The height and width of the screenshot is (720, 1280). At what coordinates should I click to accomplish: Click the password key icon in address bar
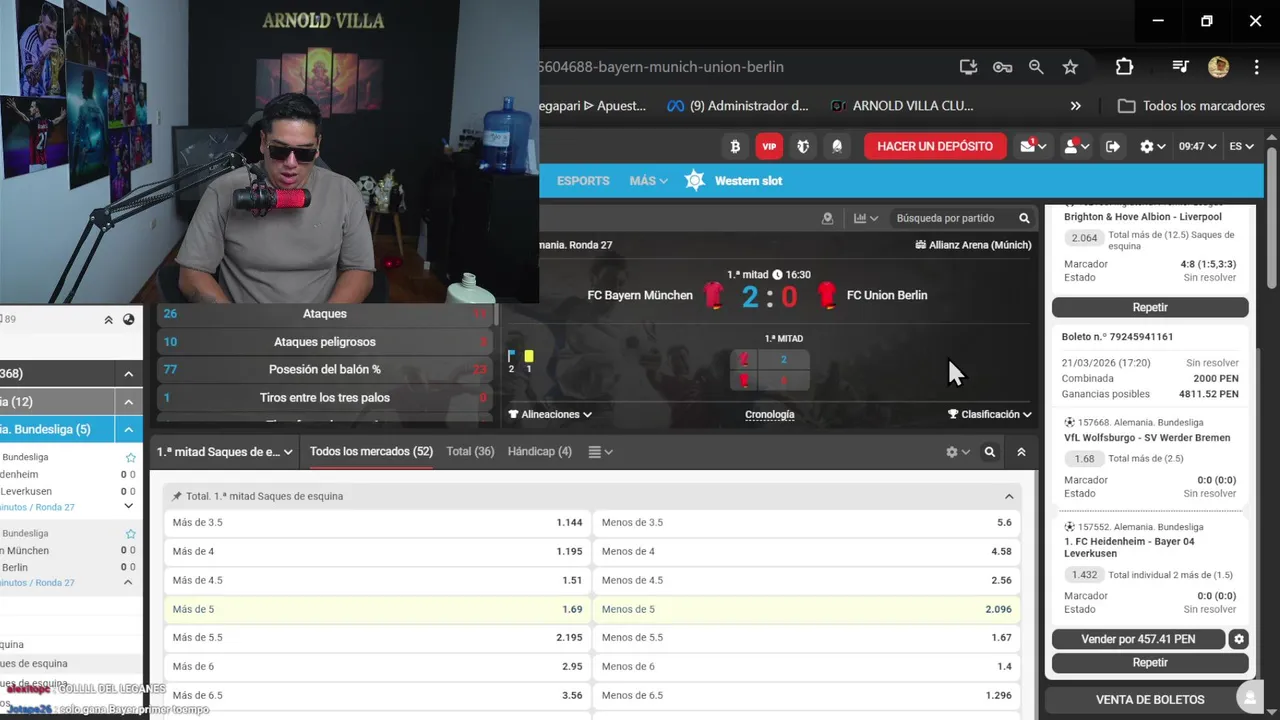pos(1002,67)
